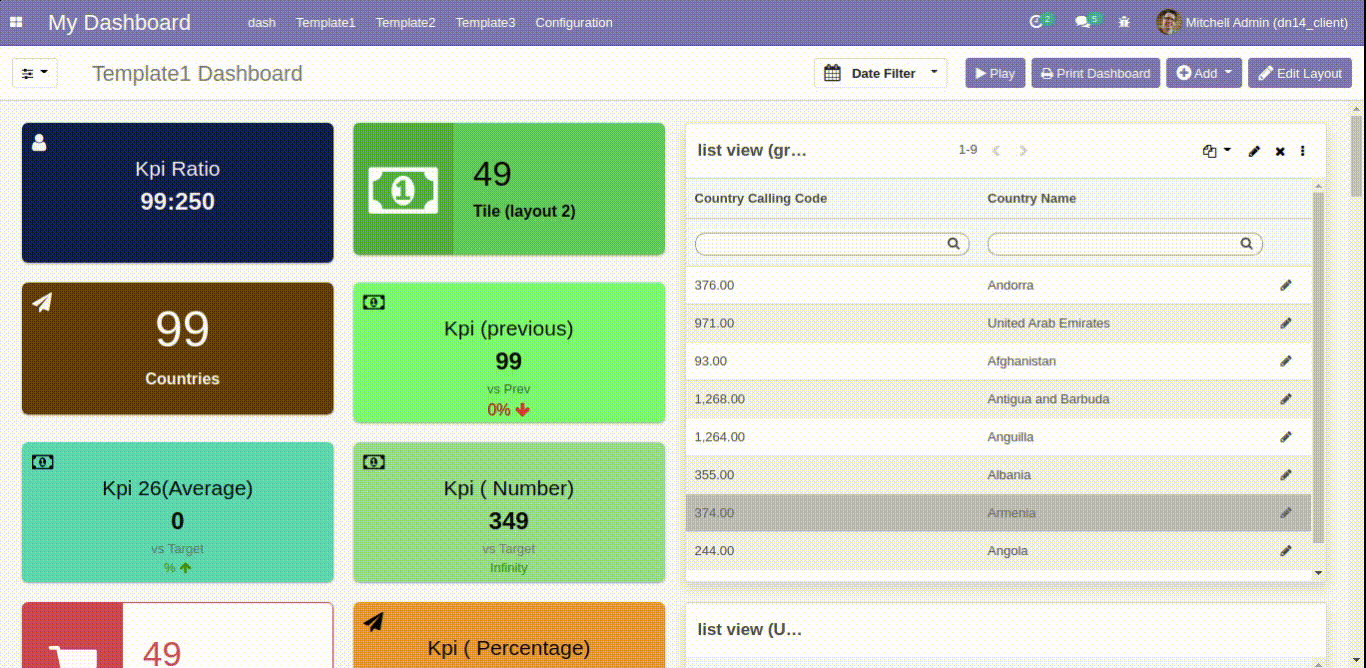Go to next page of list view

[1023, 151]
